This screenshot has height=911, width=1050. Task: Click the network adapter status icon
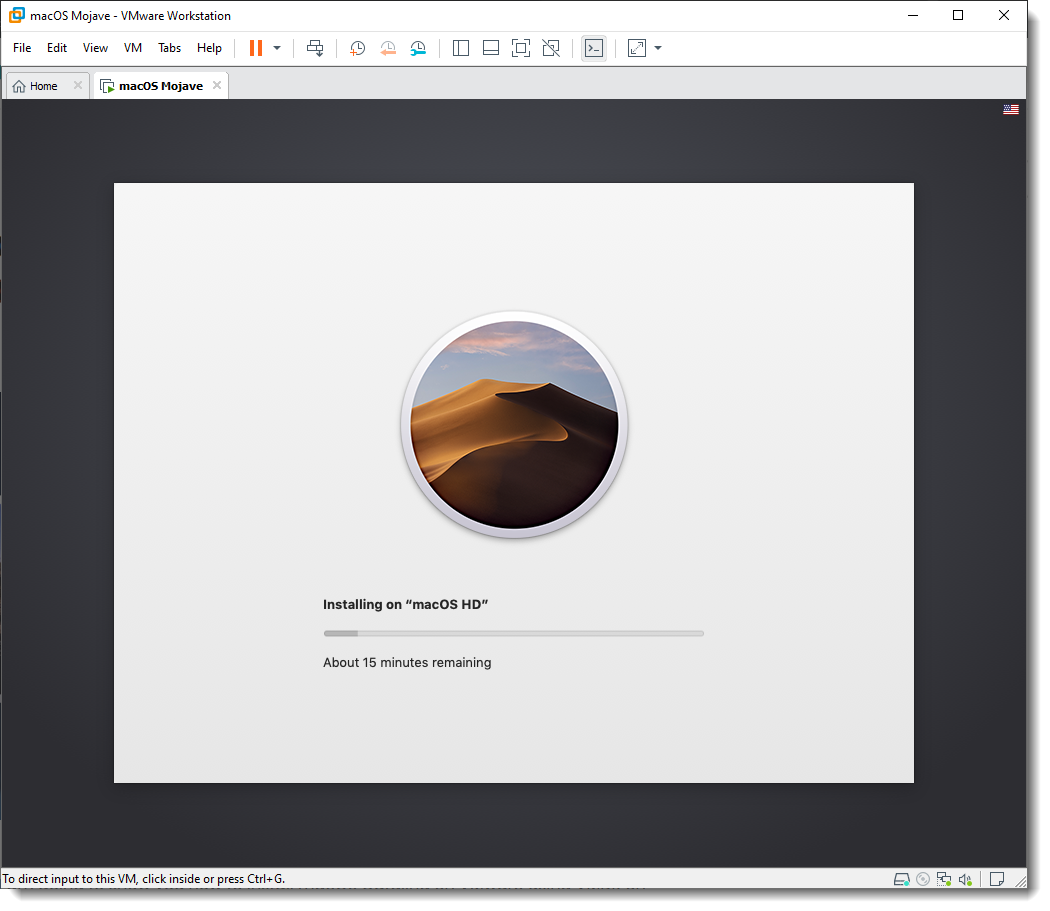click(x=944, y=880)
